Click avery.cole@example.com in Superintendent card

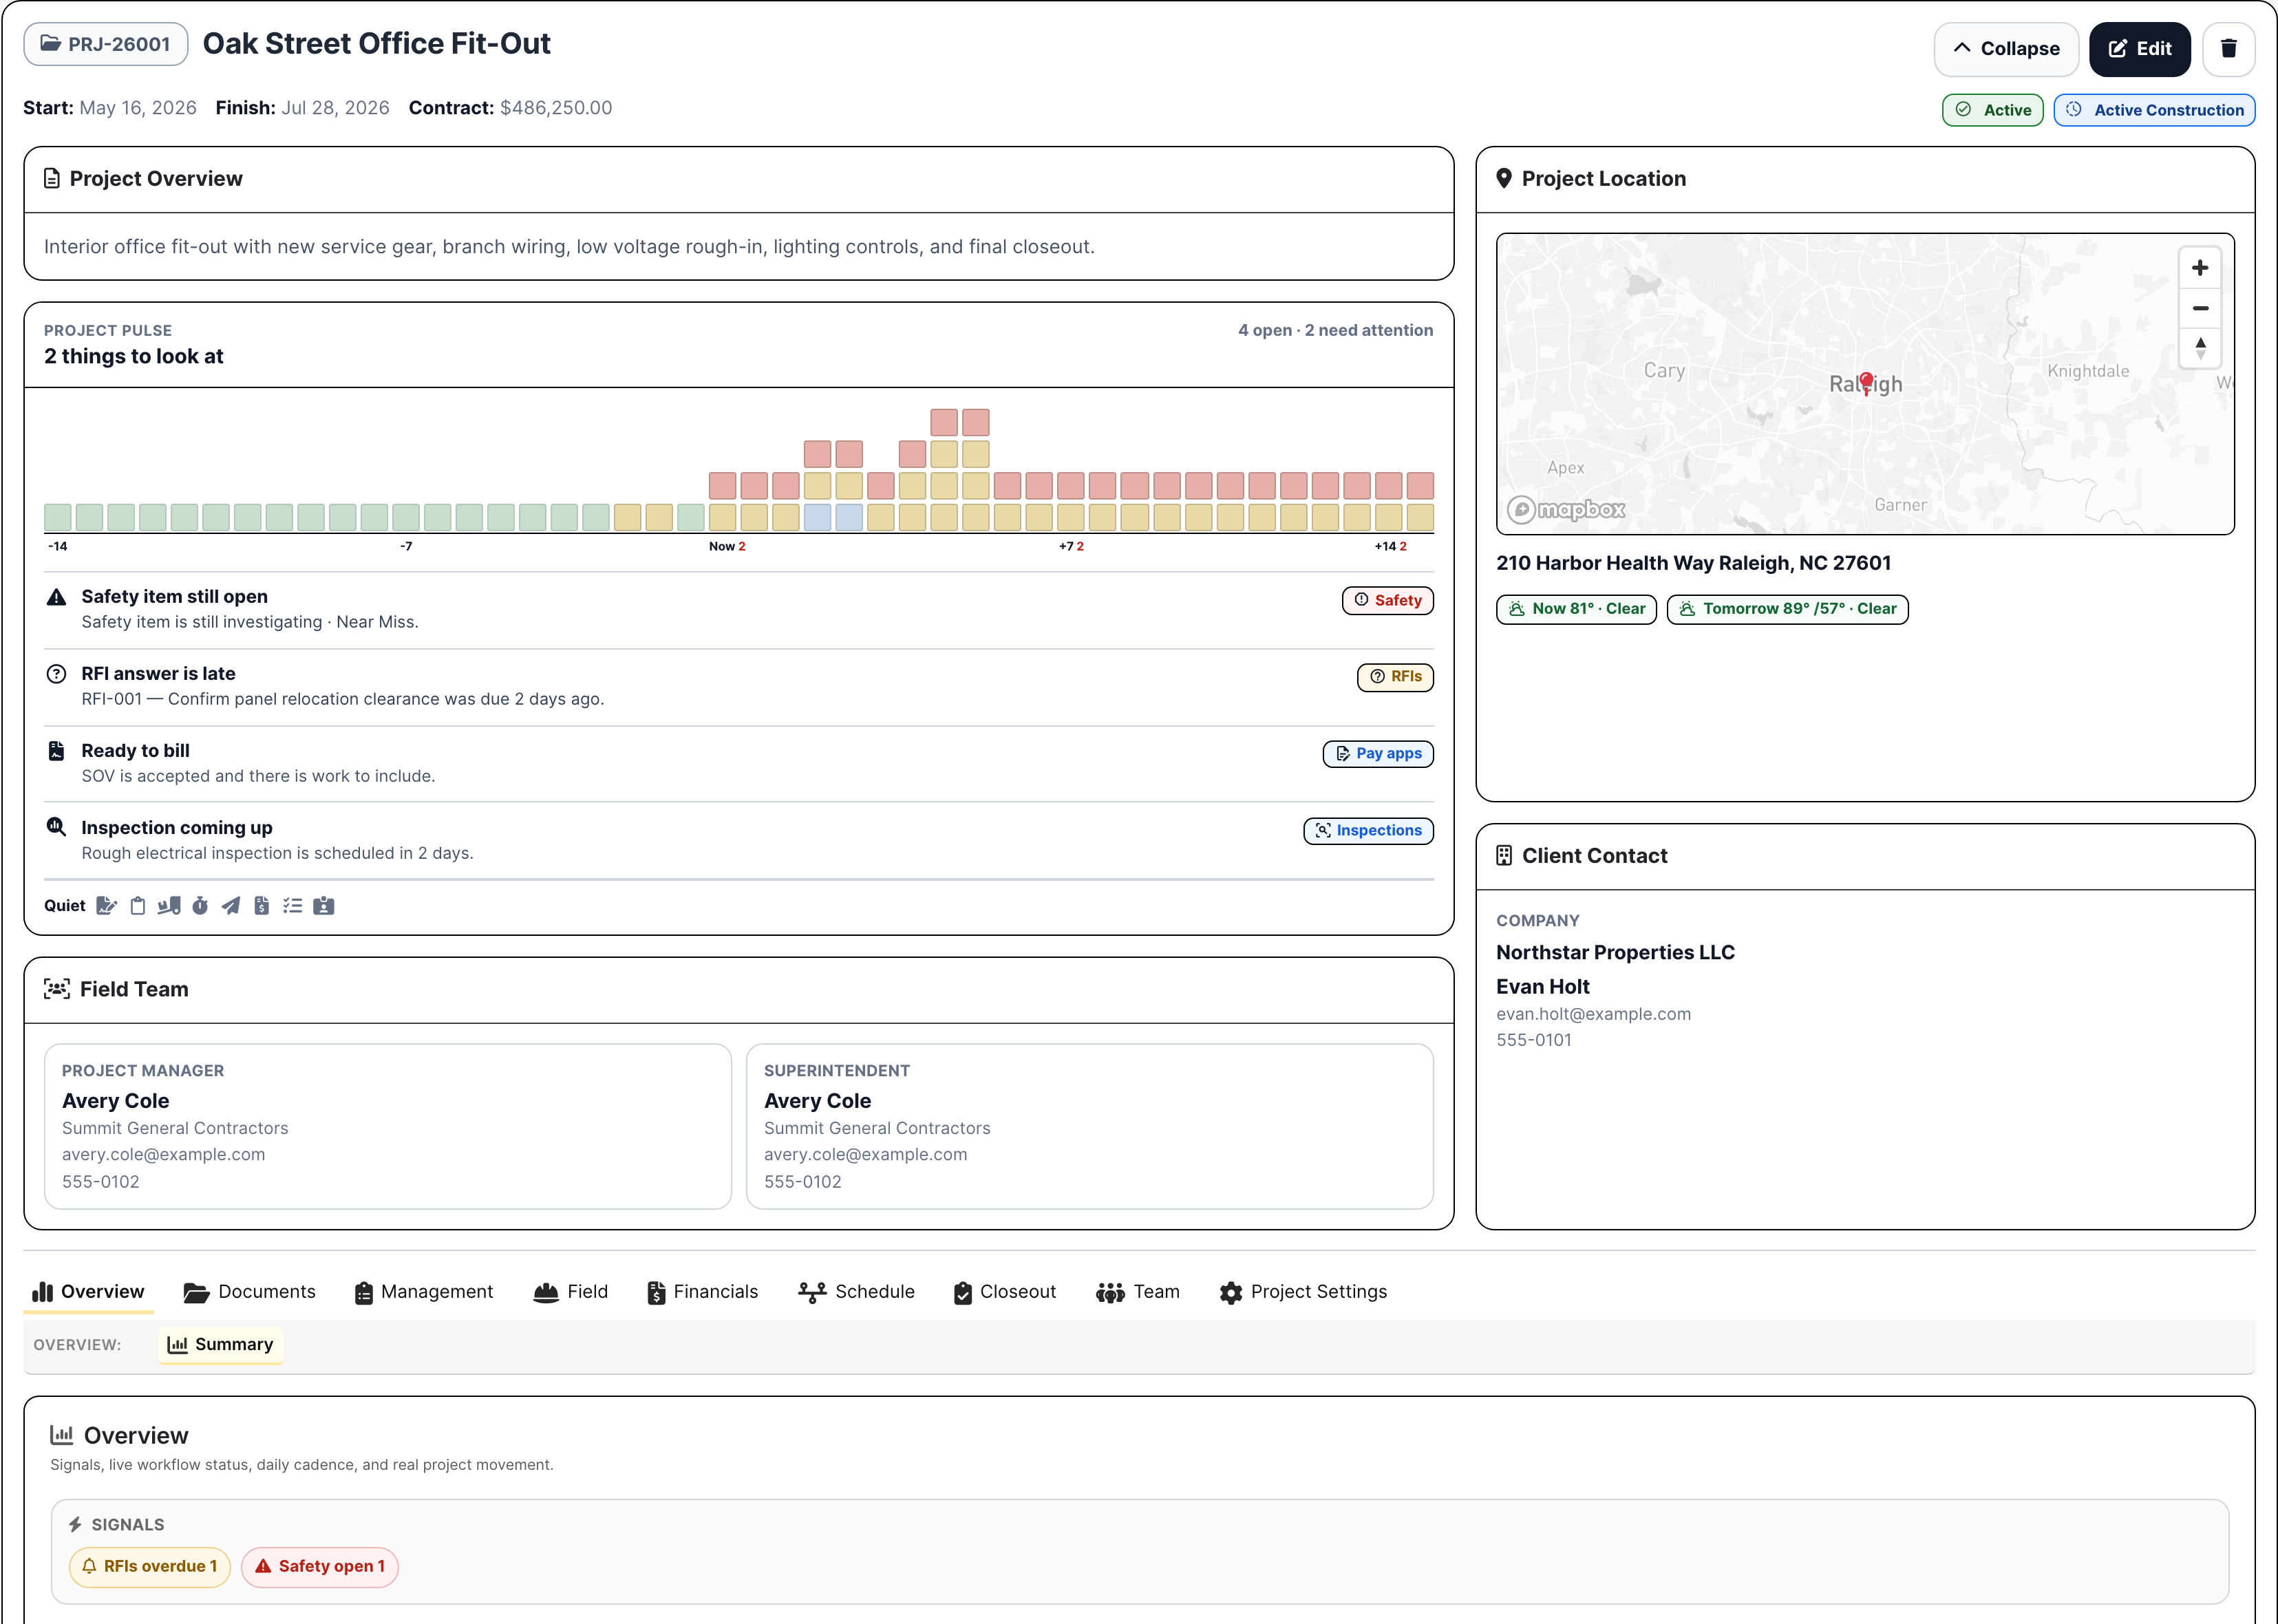pyautogui.click(x=866, y=1154)
